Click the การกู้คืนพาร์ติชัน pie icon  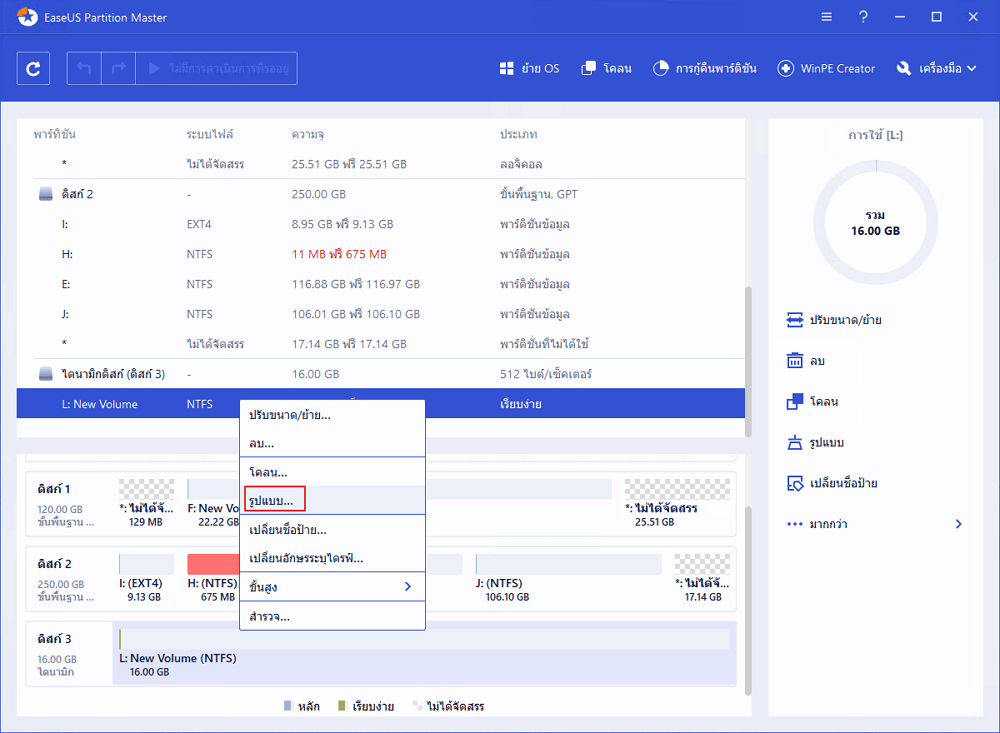(661, 68)
